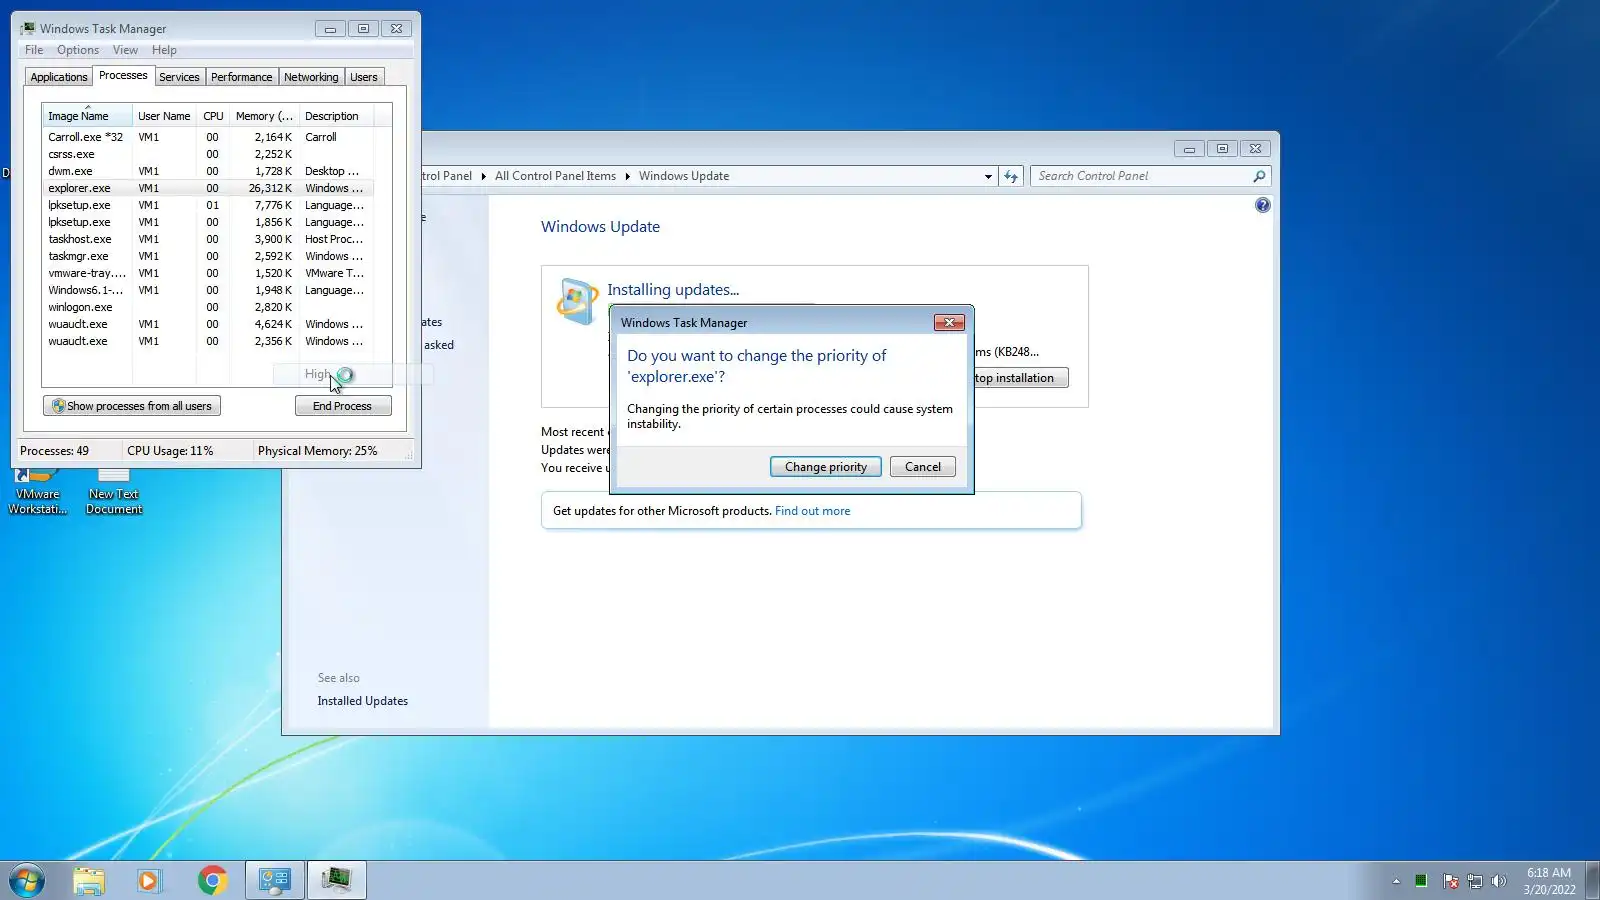Click the Task Manager title bar icon
Screen dimensions: 1600x900
point(28,28)
